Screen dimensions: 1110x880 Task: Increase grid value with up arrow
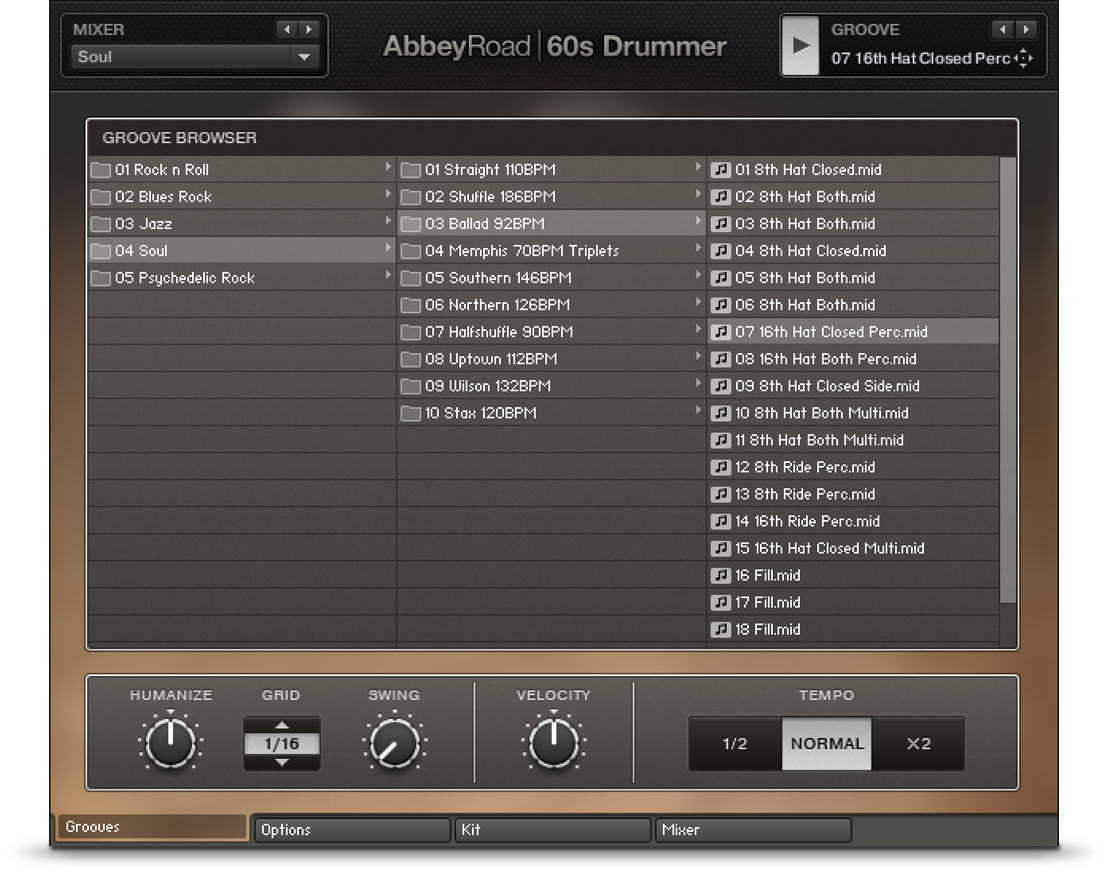[x=282, y=725]
